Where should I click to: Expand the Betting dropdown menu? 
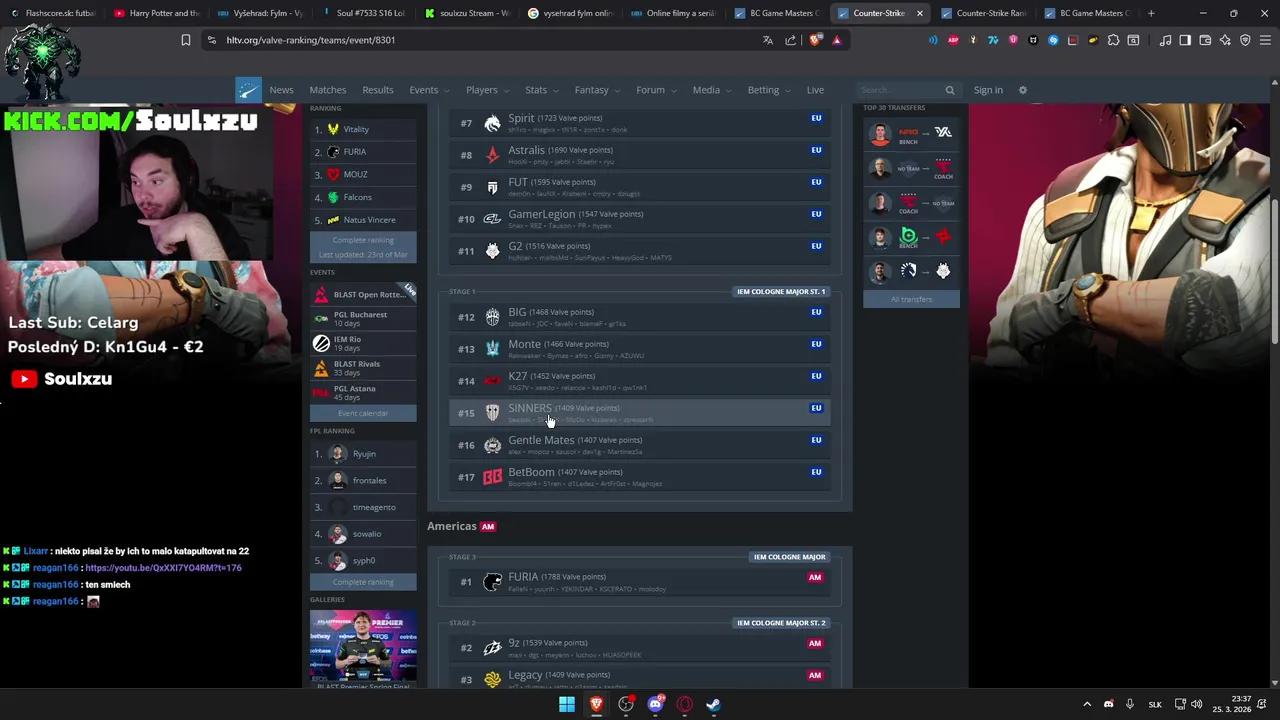click(x=771, y=90)
